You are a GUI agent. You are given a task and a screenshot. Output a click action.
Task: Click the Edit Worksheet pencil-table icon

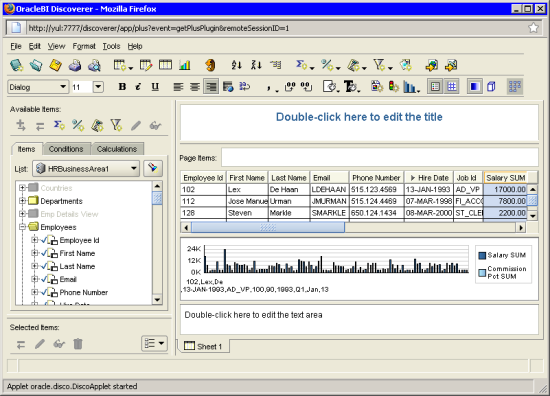146,65
